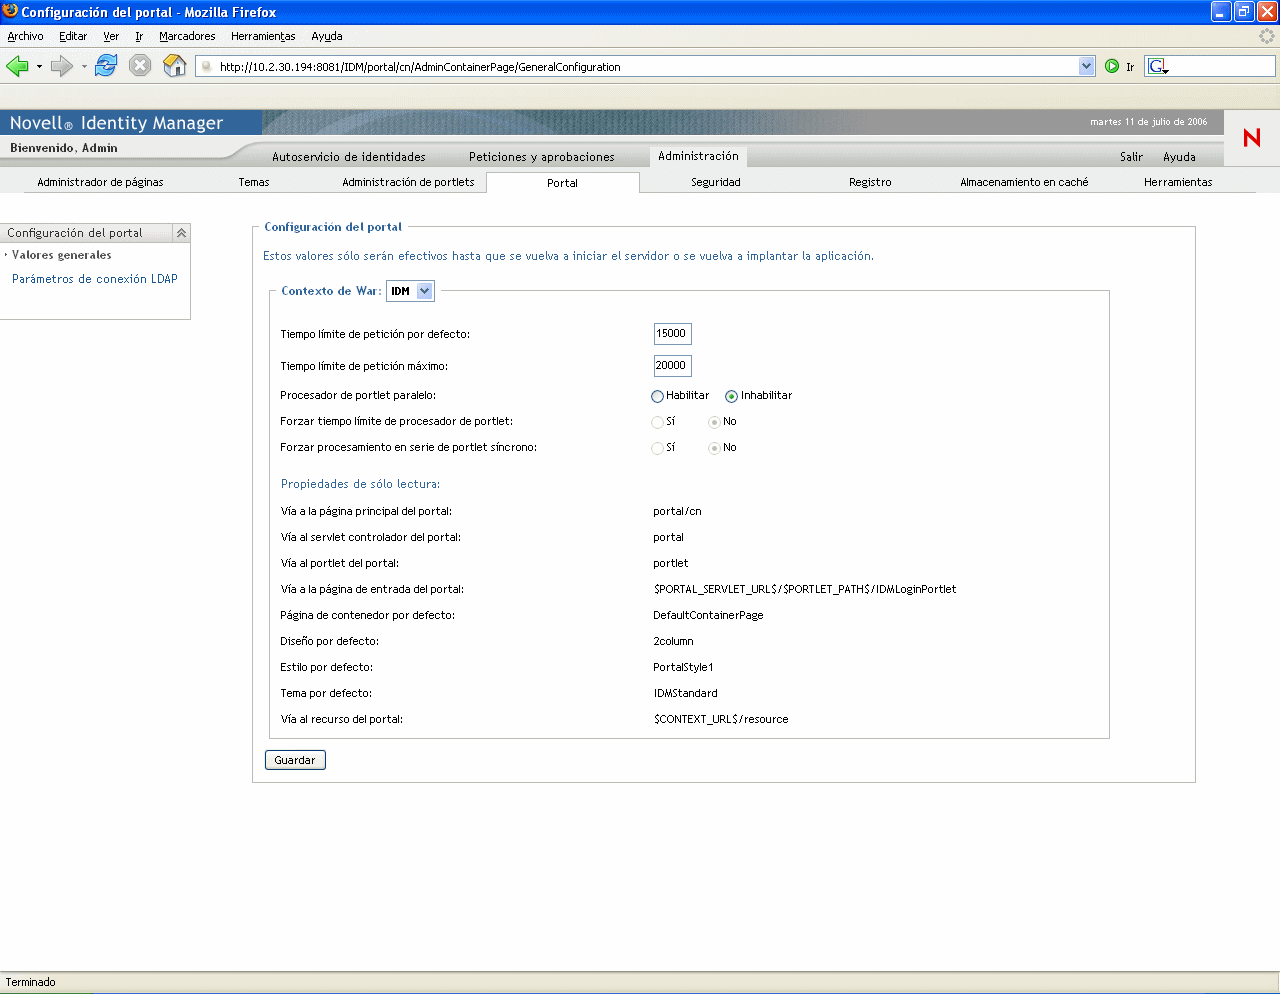Open the Contexto de War dropdown
The height and width of the screenshot is (994, 1280).
[x=411, y=291]
